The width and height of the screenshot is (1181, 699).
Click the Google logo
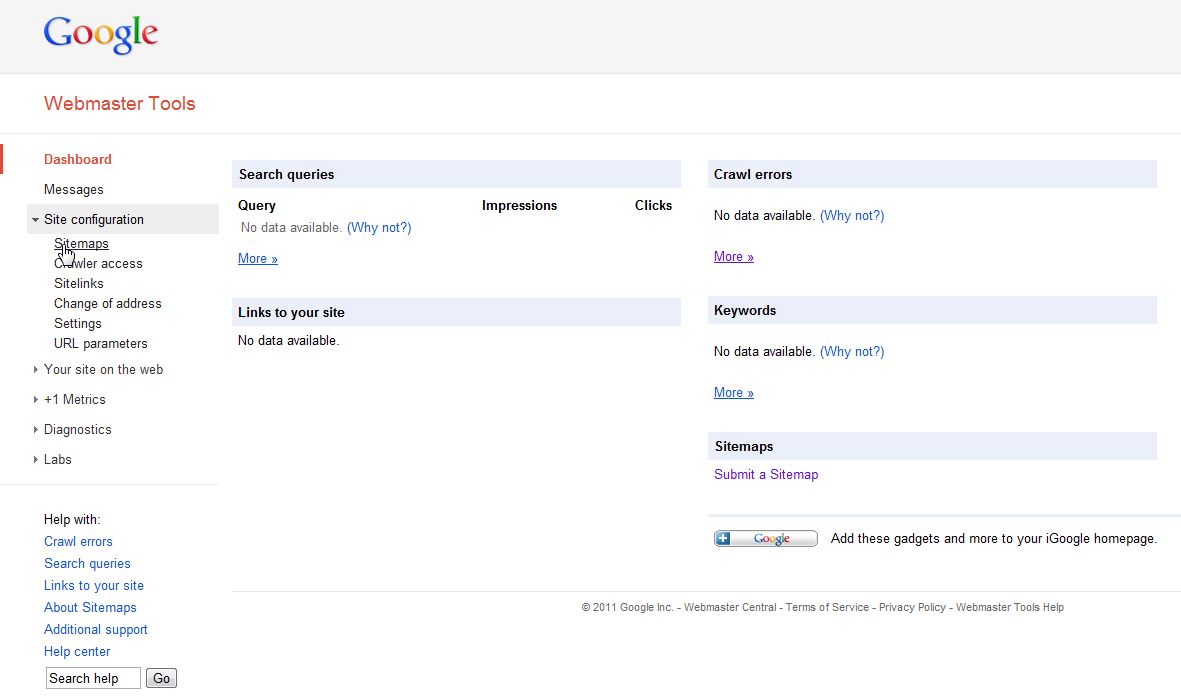click(101, 35)
